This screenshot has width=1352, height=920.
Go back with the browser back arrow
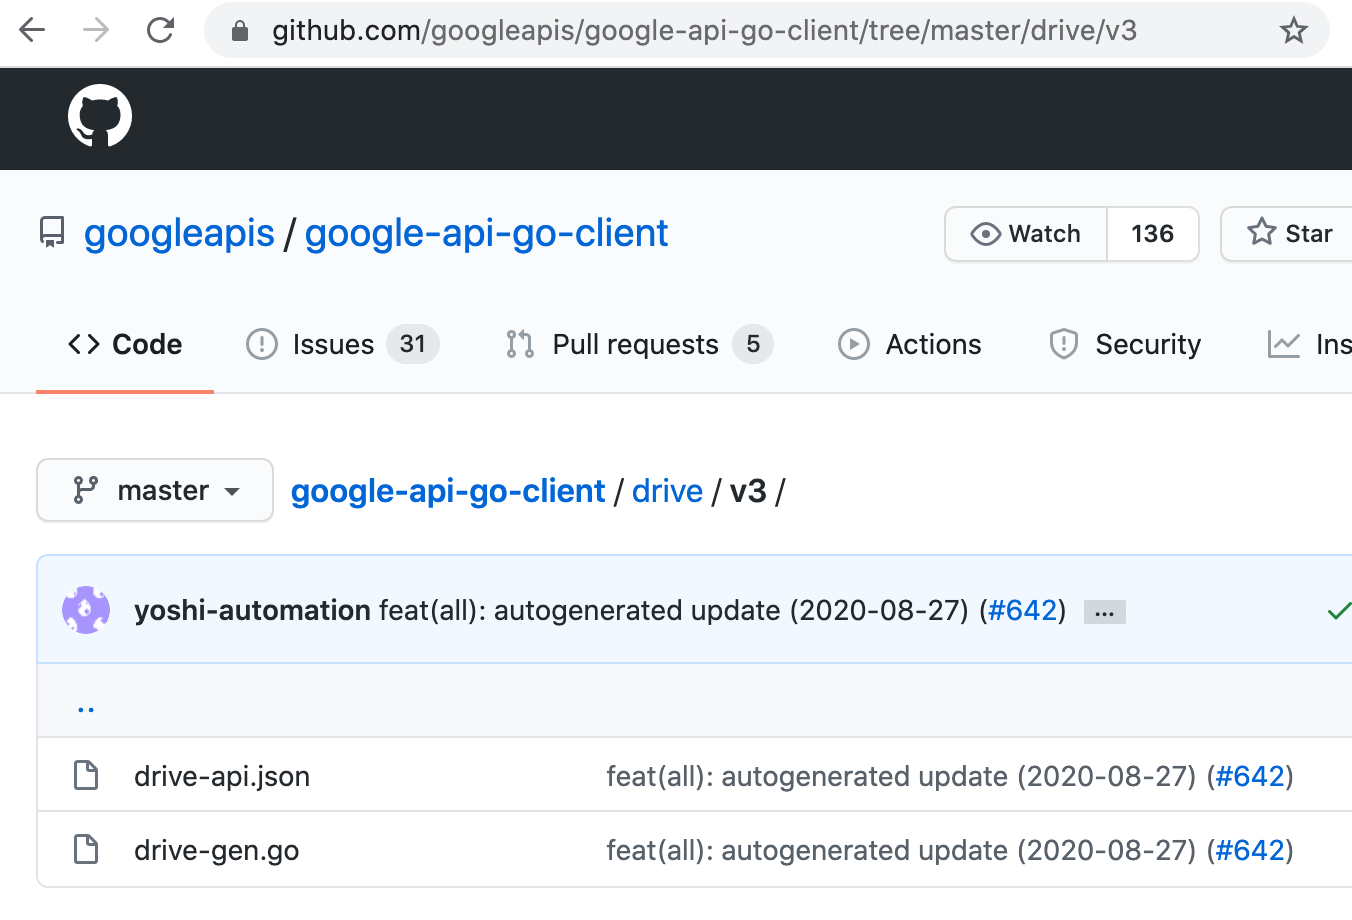(32, 30)
